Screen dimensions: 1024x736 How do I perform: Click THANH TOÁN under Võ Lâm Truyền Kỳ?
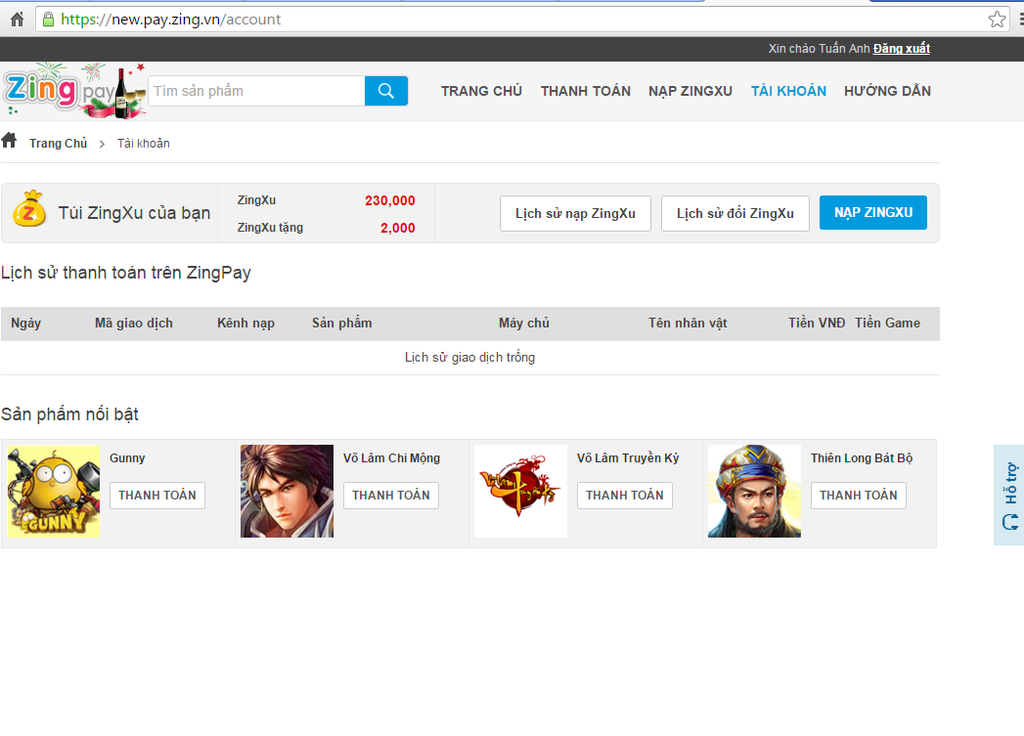pyautogui.click(x=625, y=495)
